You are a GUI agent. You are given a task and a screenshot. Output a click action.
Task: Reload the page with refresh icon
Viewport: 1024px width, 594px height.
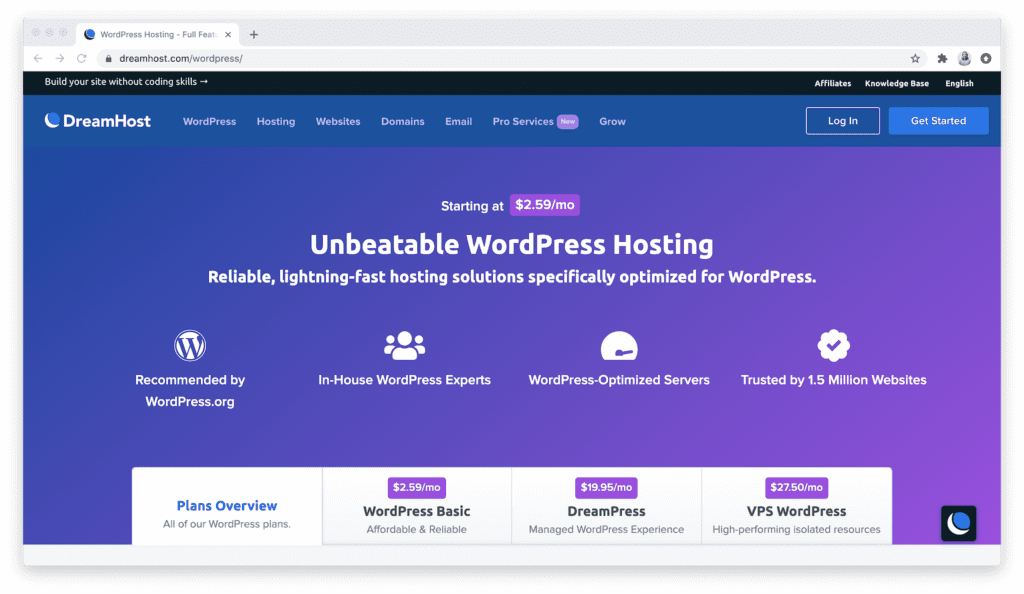(82, 58)
